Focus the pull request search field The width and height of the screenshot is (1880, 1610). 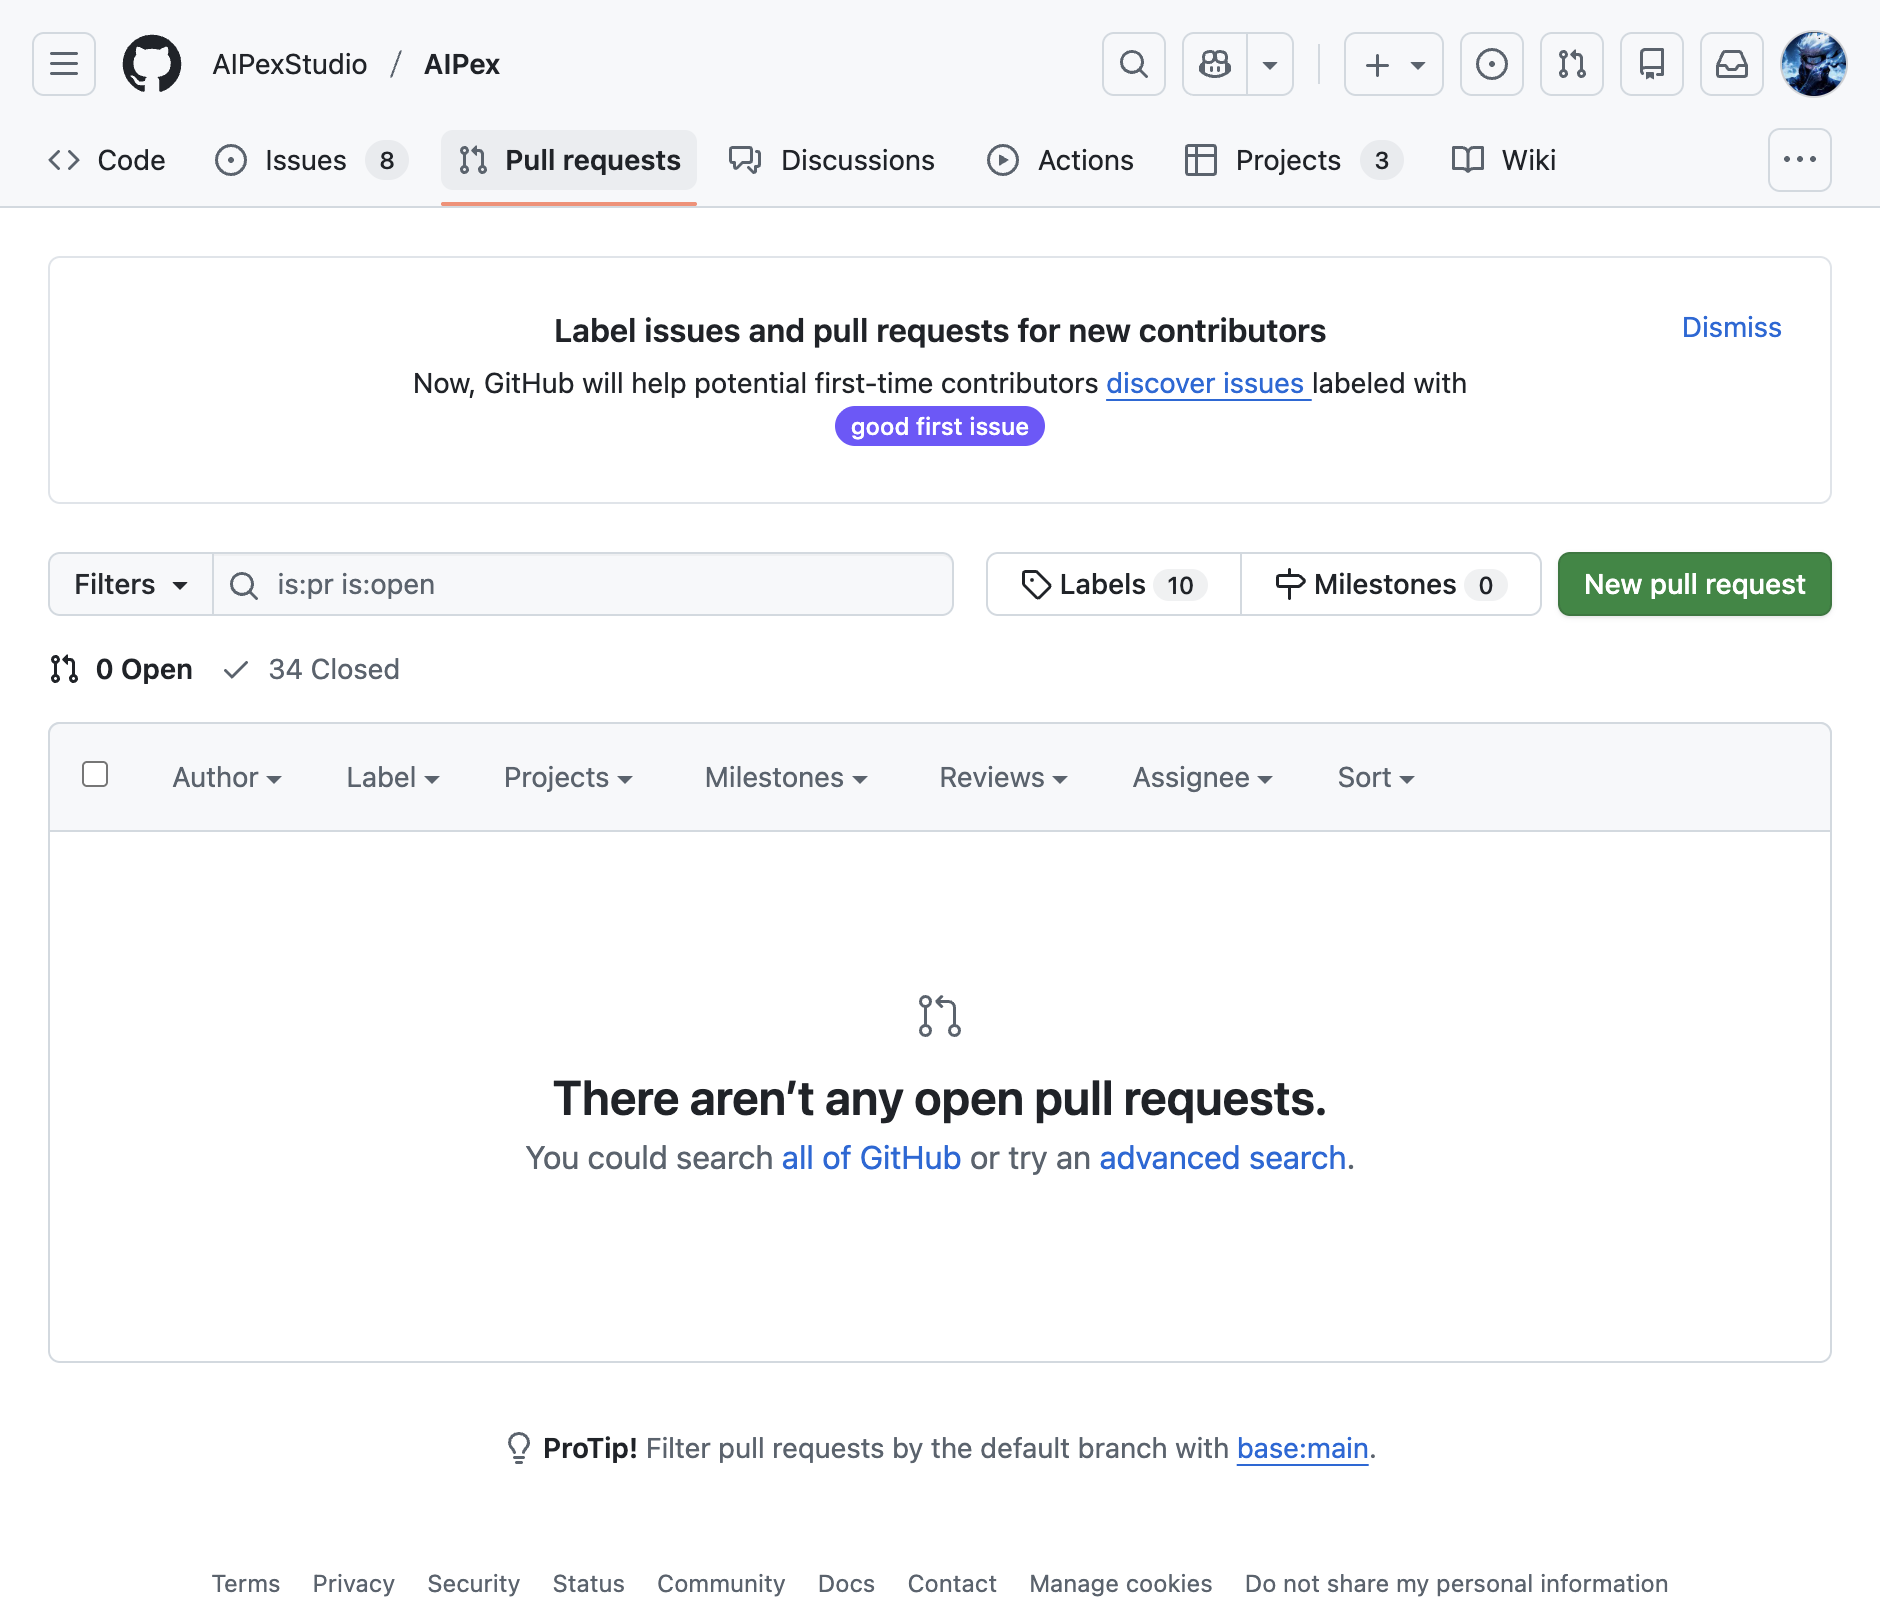[600, 584]
